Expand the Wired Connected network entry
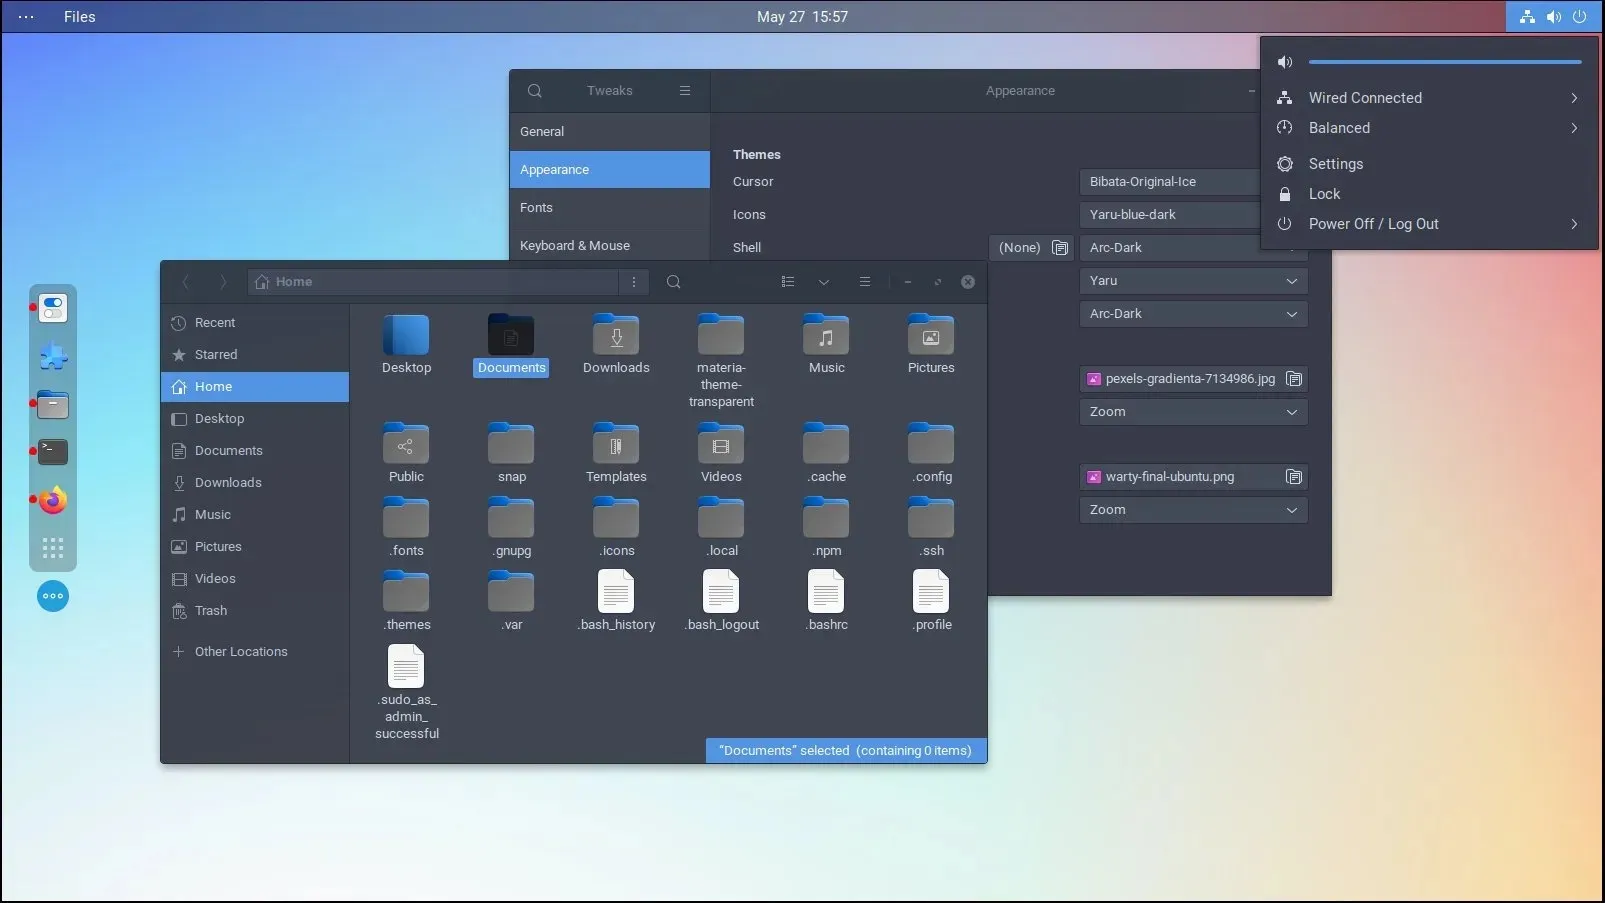Screen dimensions: 1605x903 point(1573,98)
